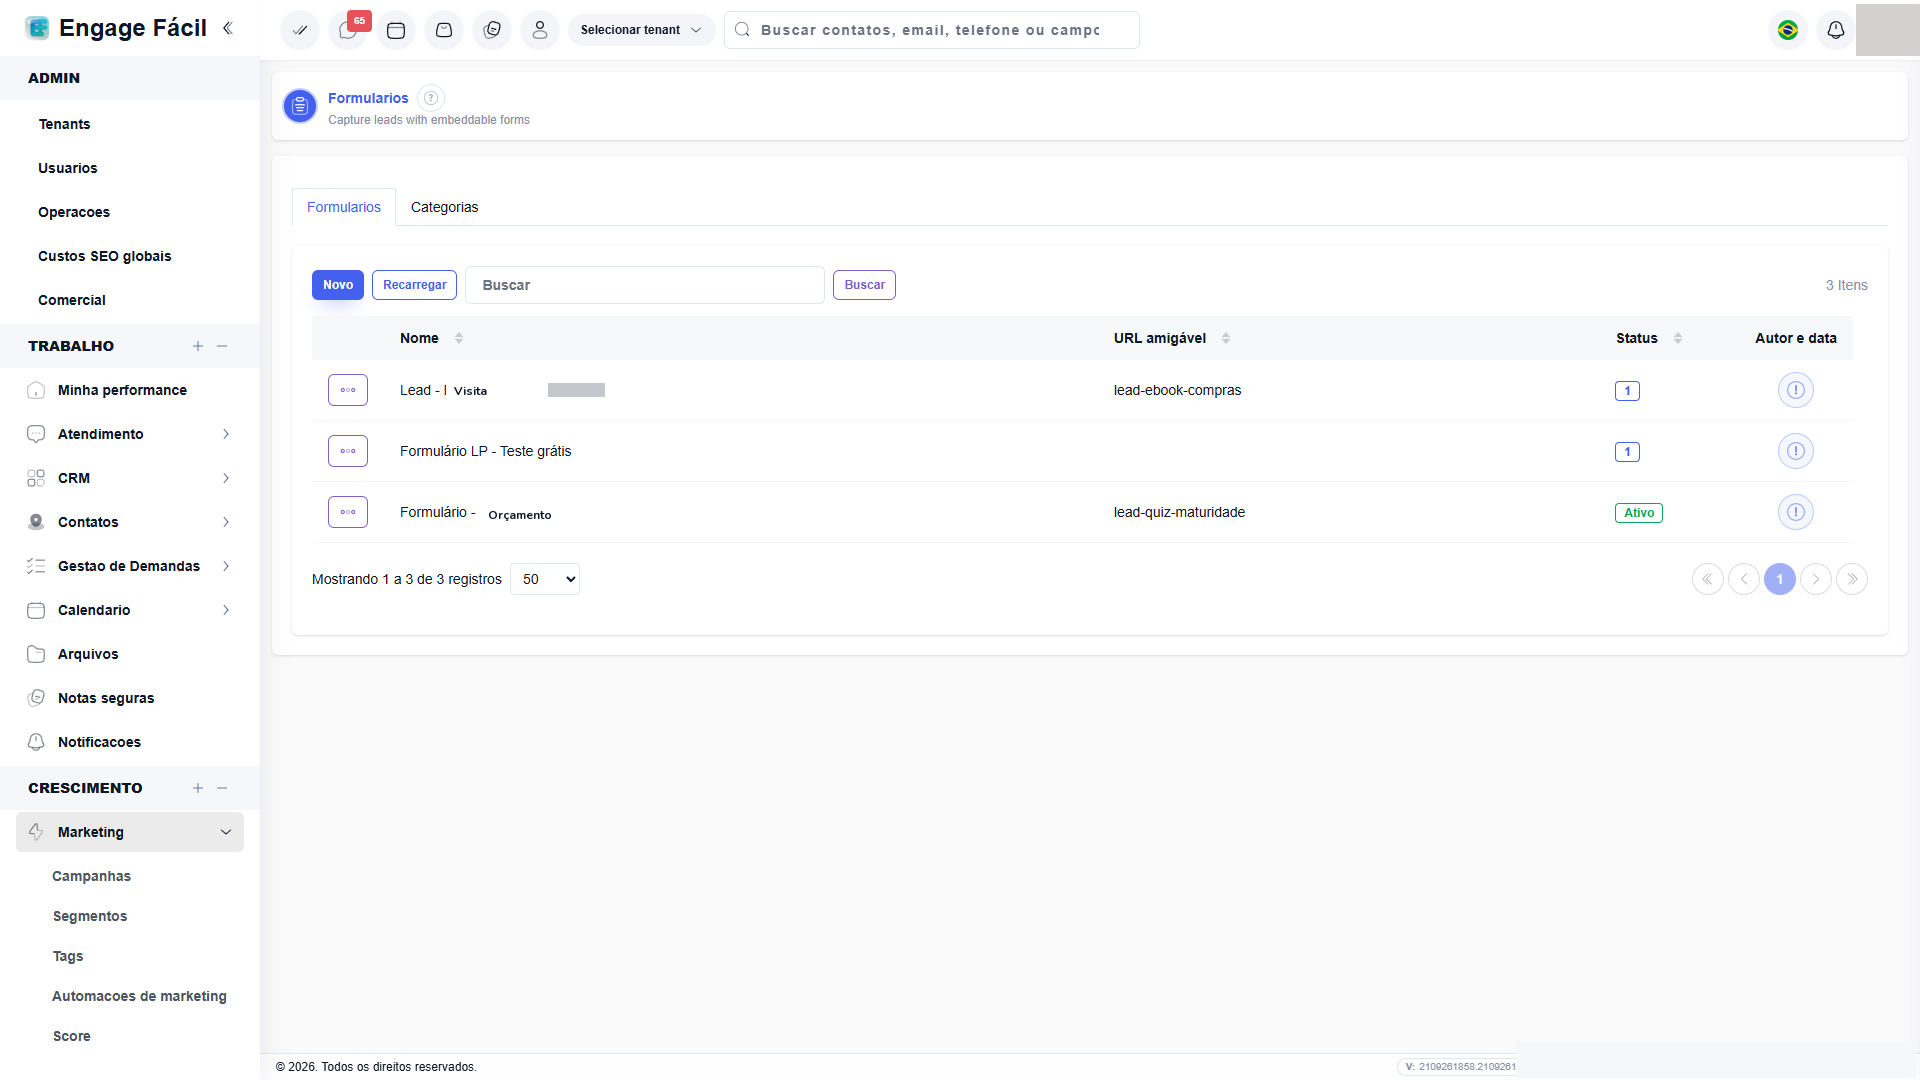Add item to TRABALHO section with plus
The image size is (1920, 1080).
[198, 346]
